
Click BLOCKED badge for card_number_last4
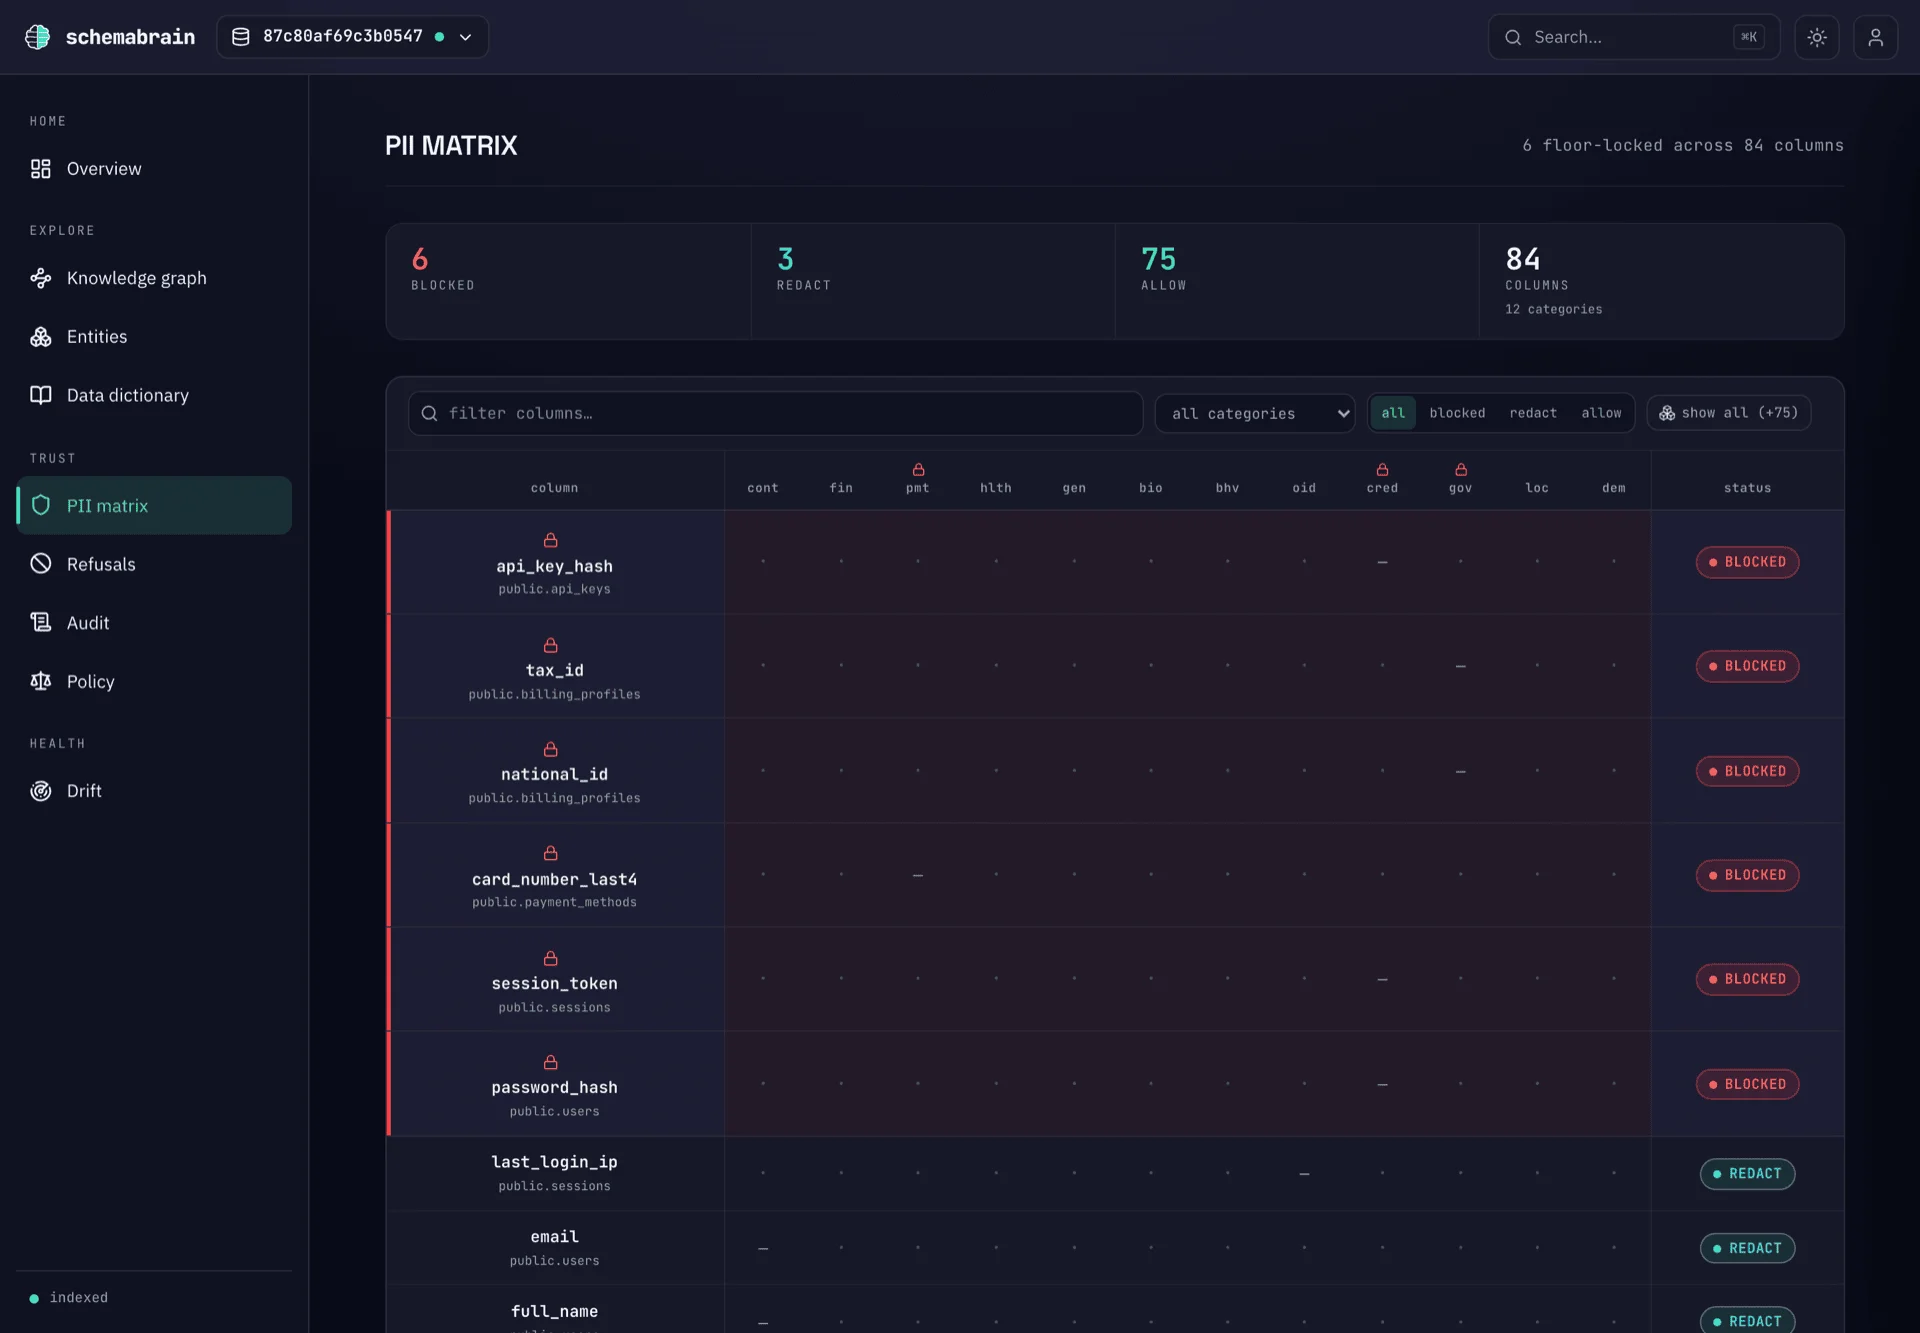[1747, 875]
